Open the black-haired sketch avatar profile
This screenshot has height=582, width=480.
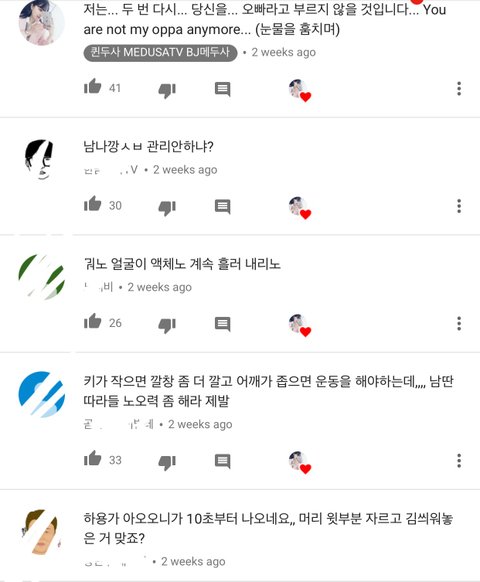coord(41,159)
